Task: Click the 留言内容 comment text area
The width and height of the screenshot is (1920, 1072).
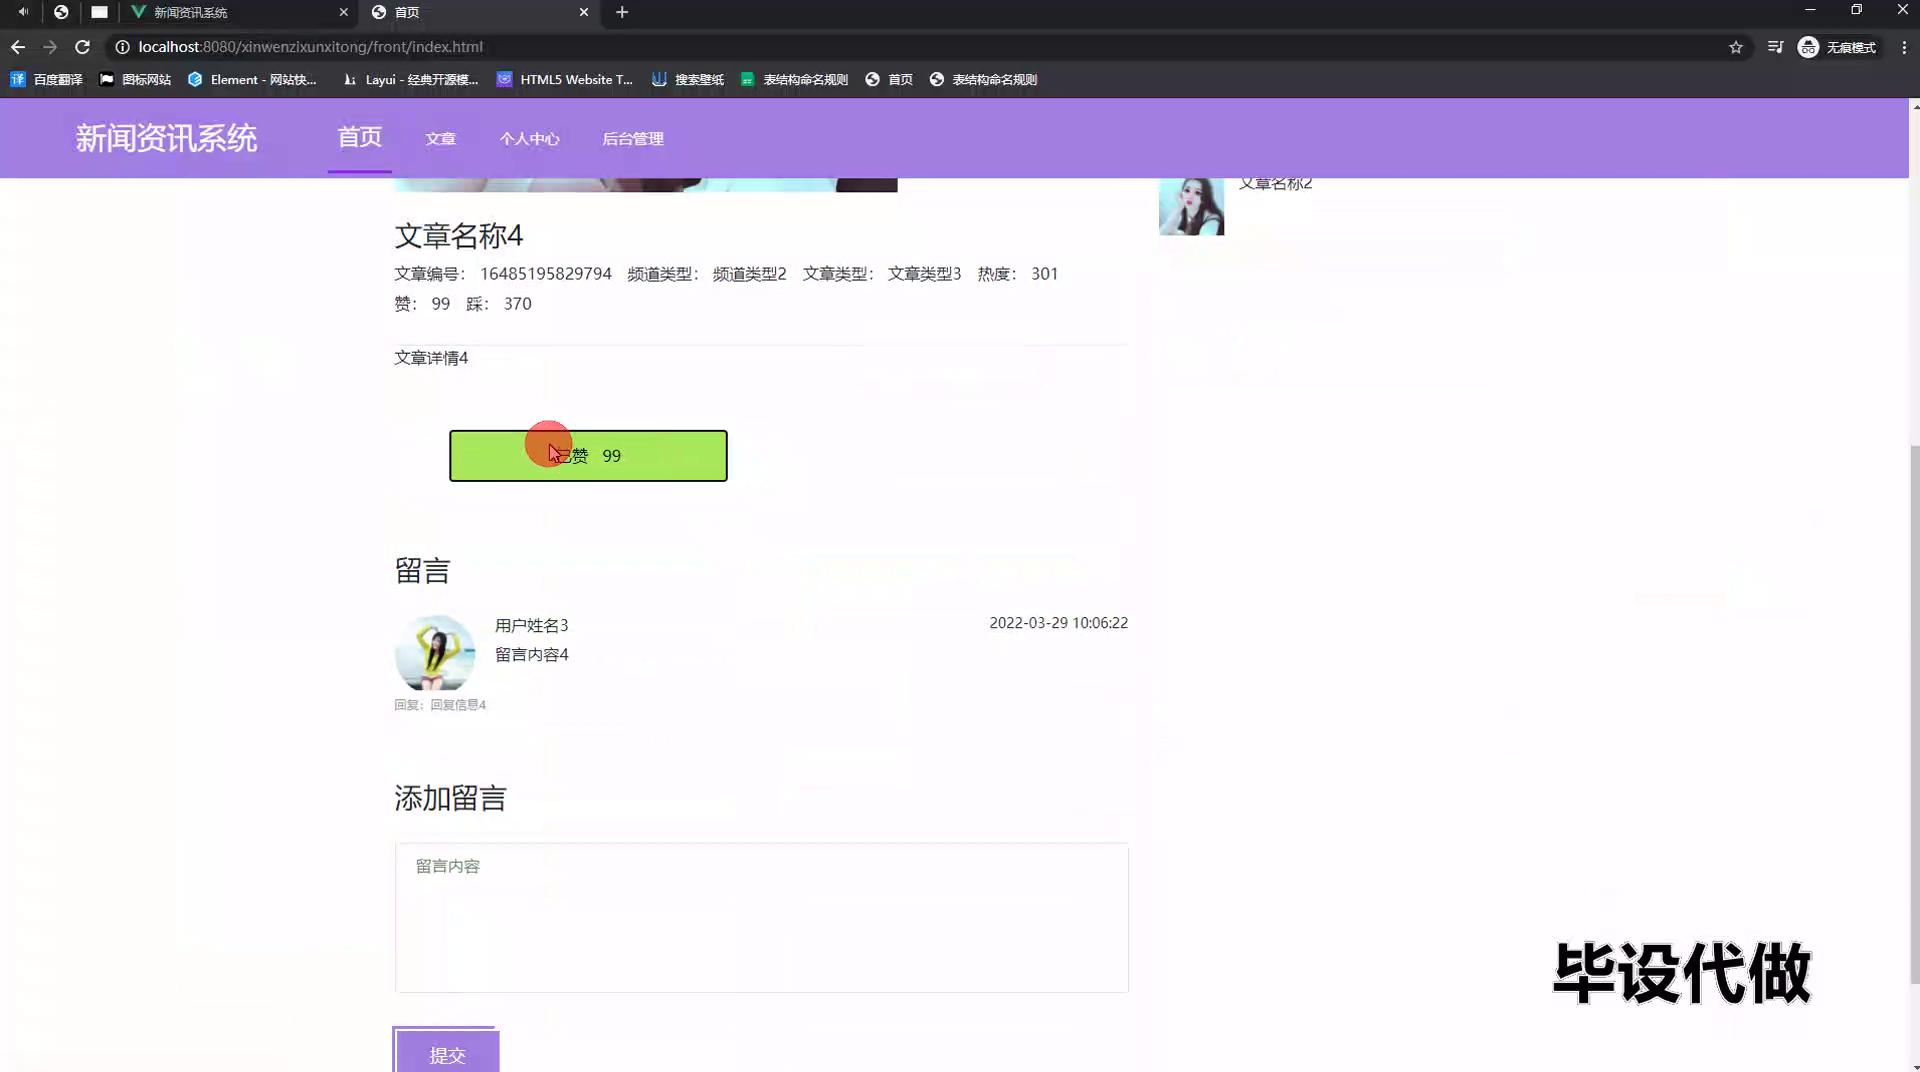Action: (761, 917)
